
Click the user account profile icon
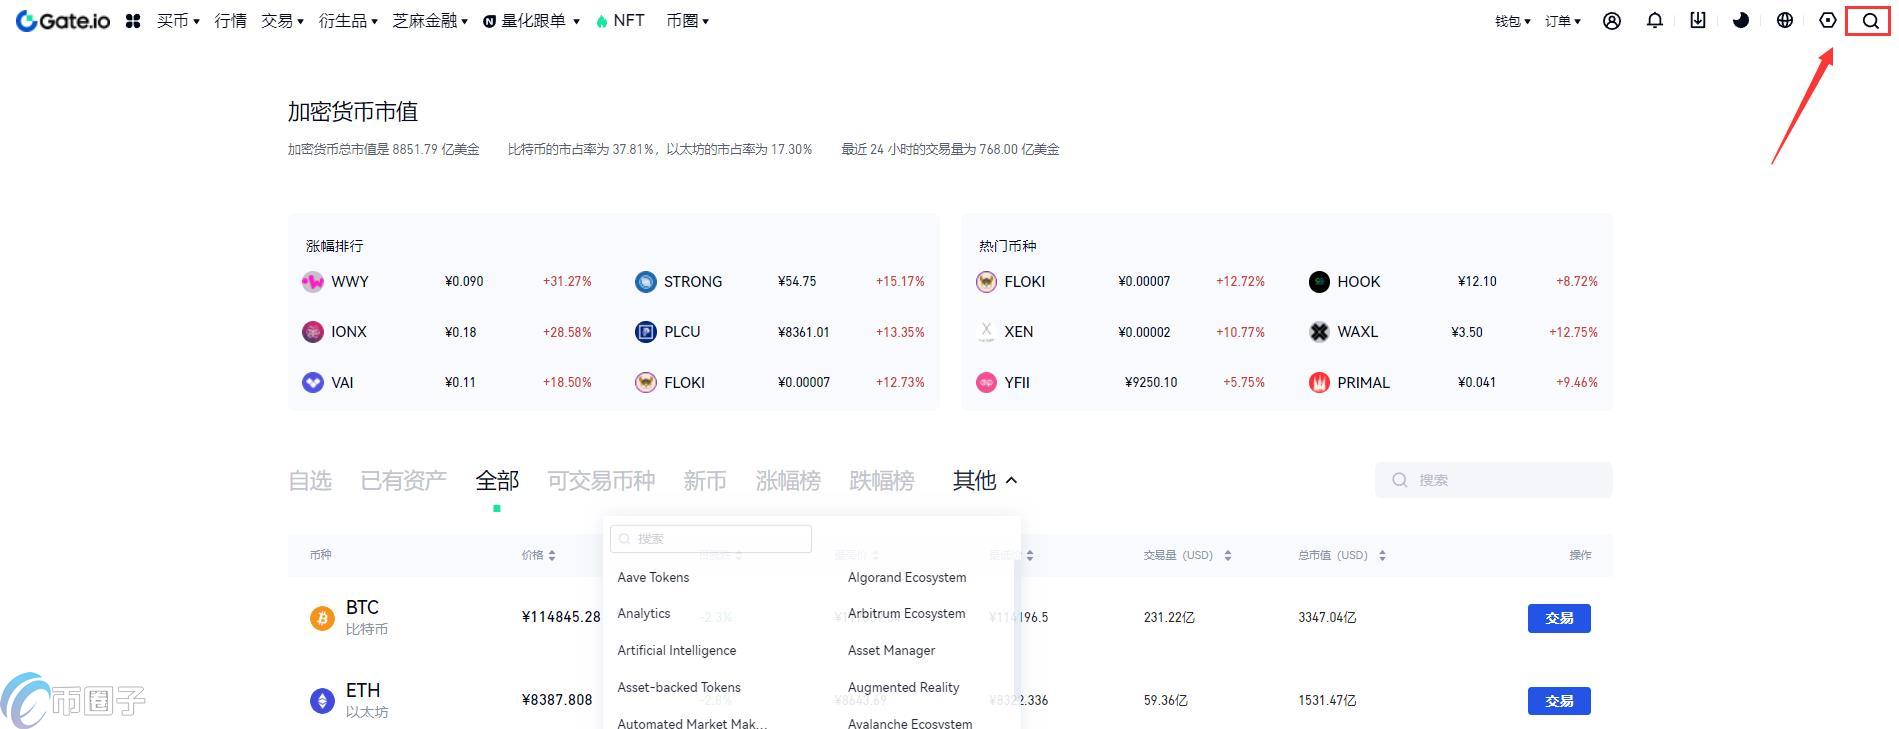point(1611,21)
